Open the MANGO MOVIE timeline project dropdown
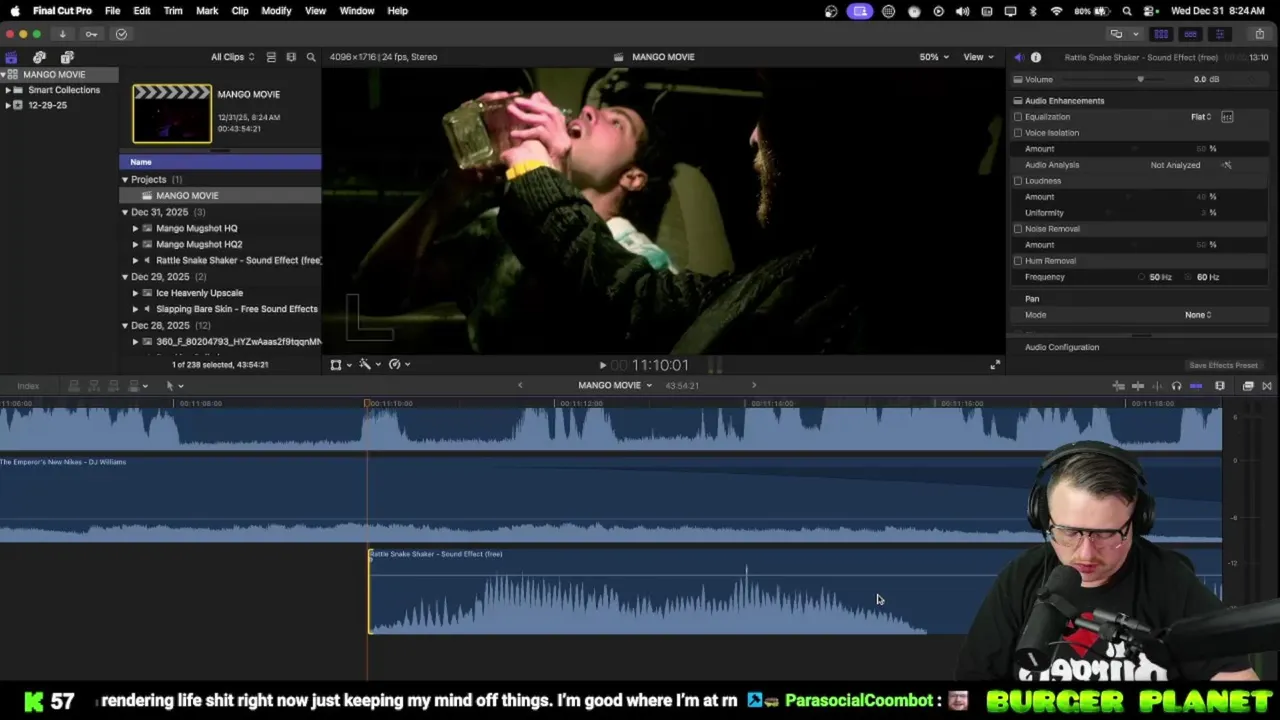The image size is (1280, 720). (x=615, y=386)
